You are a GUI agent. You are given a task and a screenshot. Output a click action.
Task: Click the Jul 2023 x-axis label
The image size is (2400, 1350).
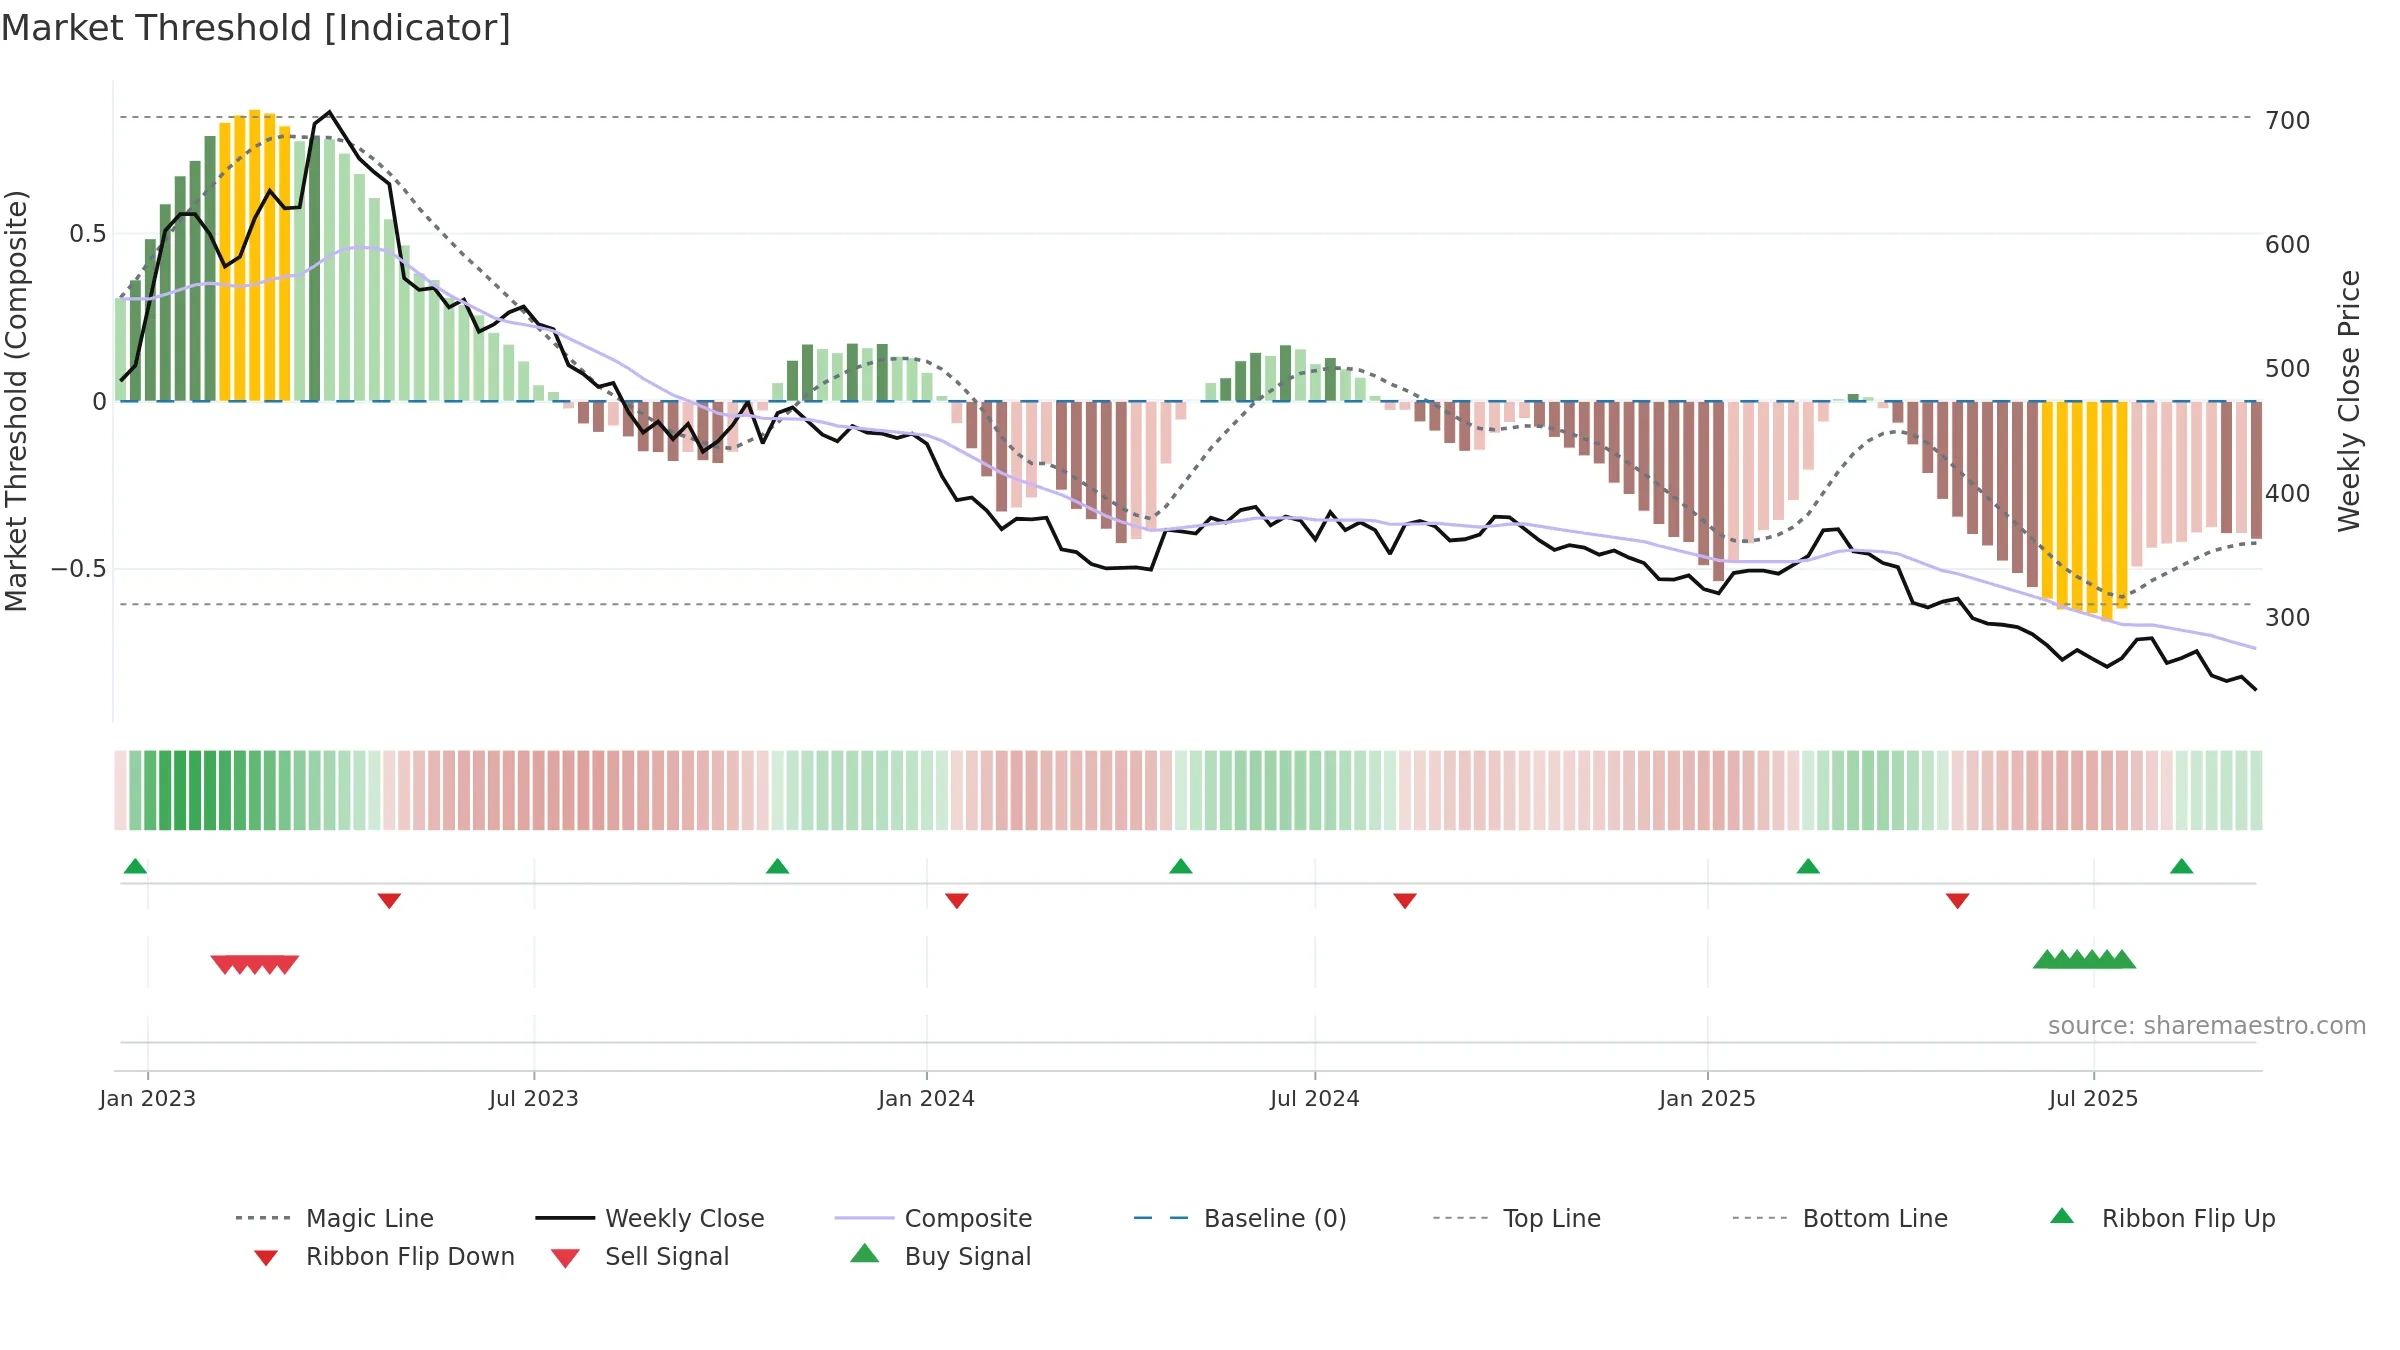(533, 1098)
